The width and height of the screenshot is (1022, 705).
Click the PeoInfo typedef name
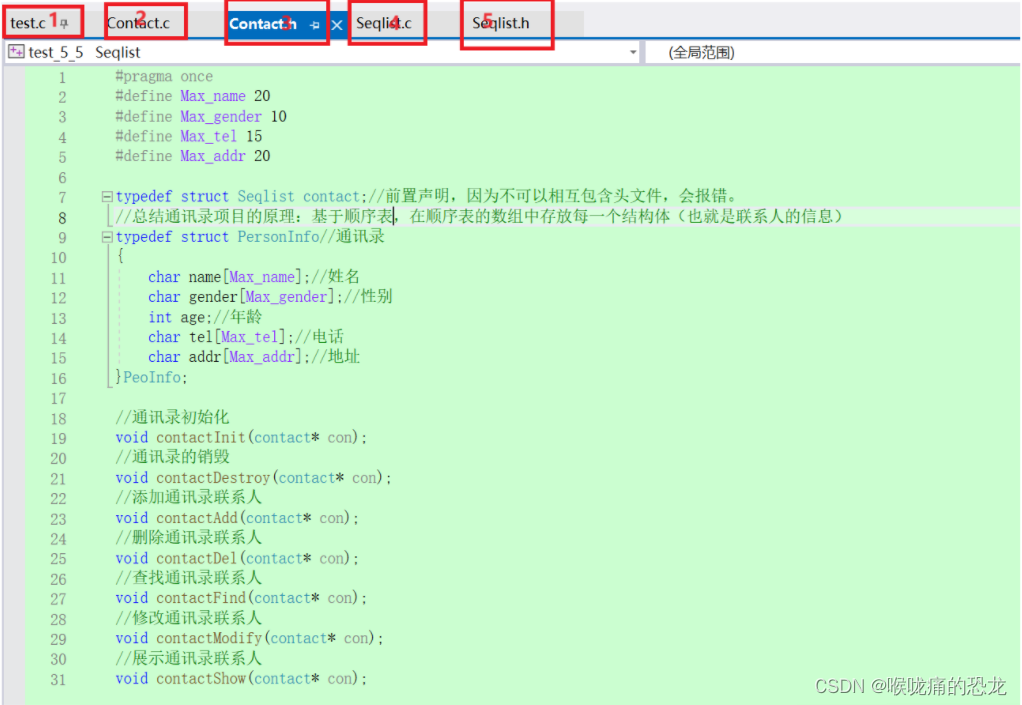(152, 377)
